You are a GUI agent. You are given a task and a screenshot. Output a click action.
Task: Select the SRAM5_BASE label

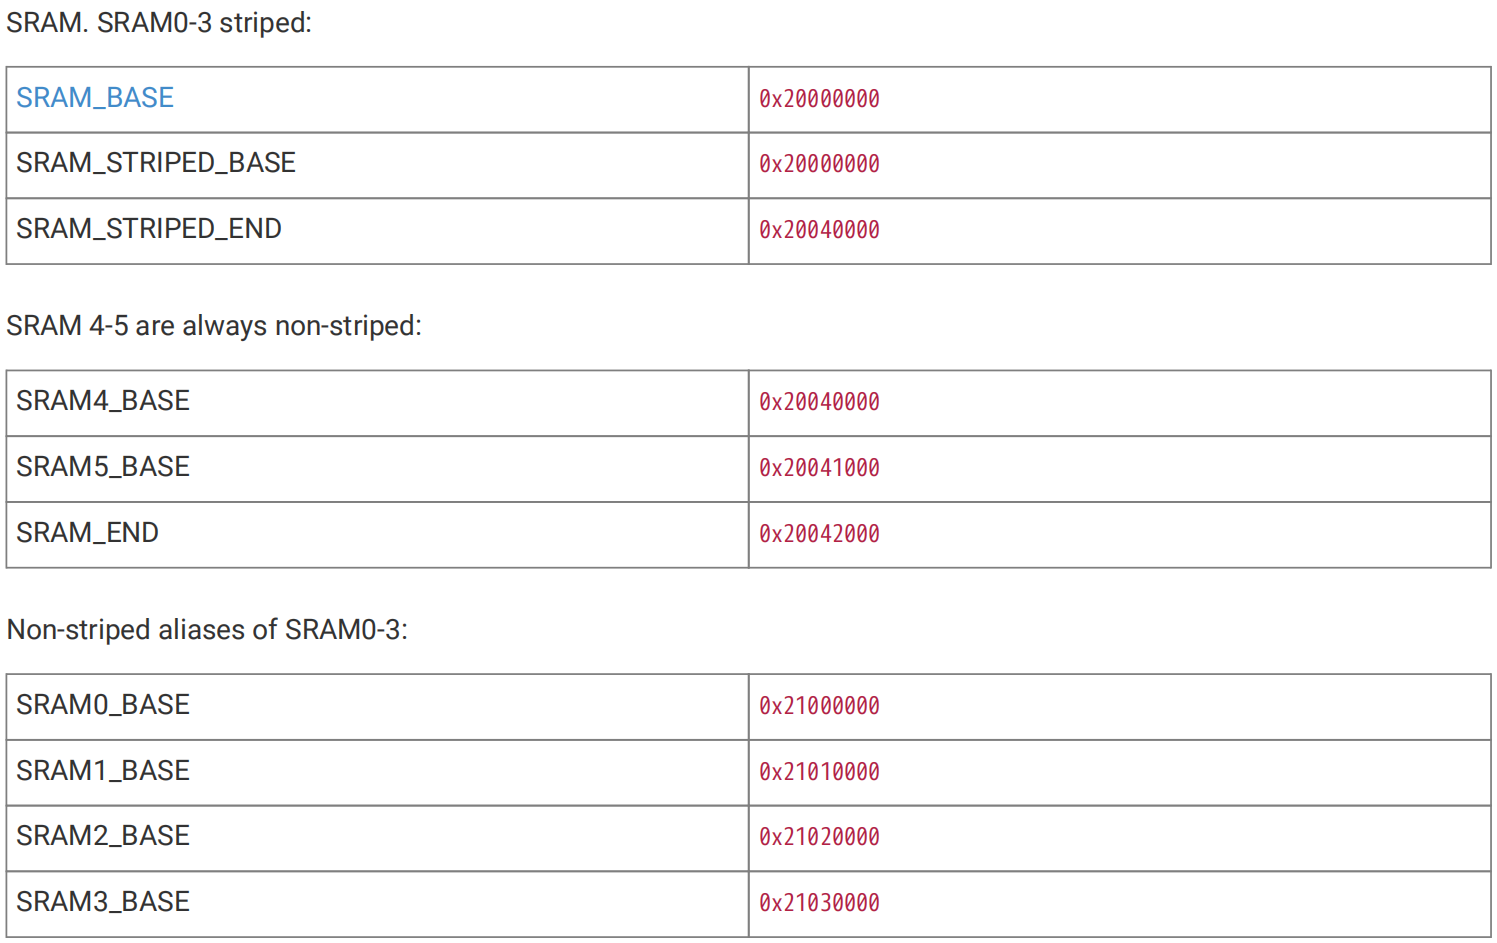(103, 467)
